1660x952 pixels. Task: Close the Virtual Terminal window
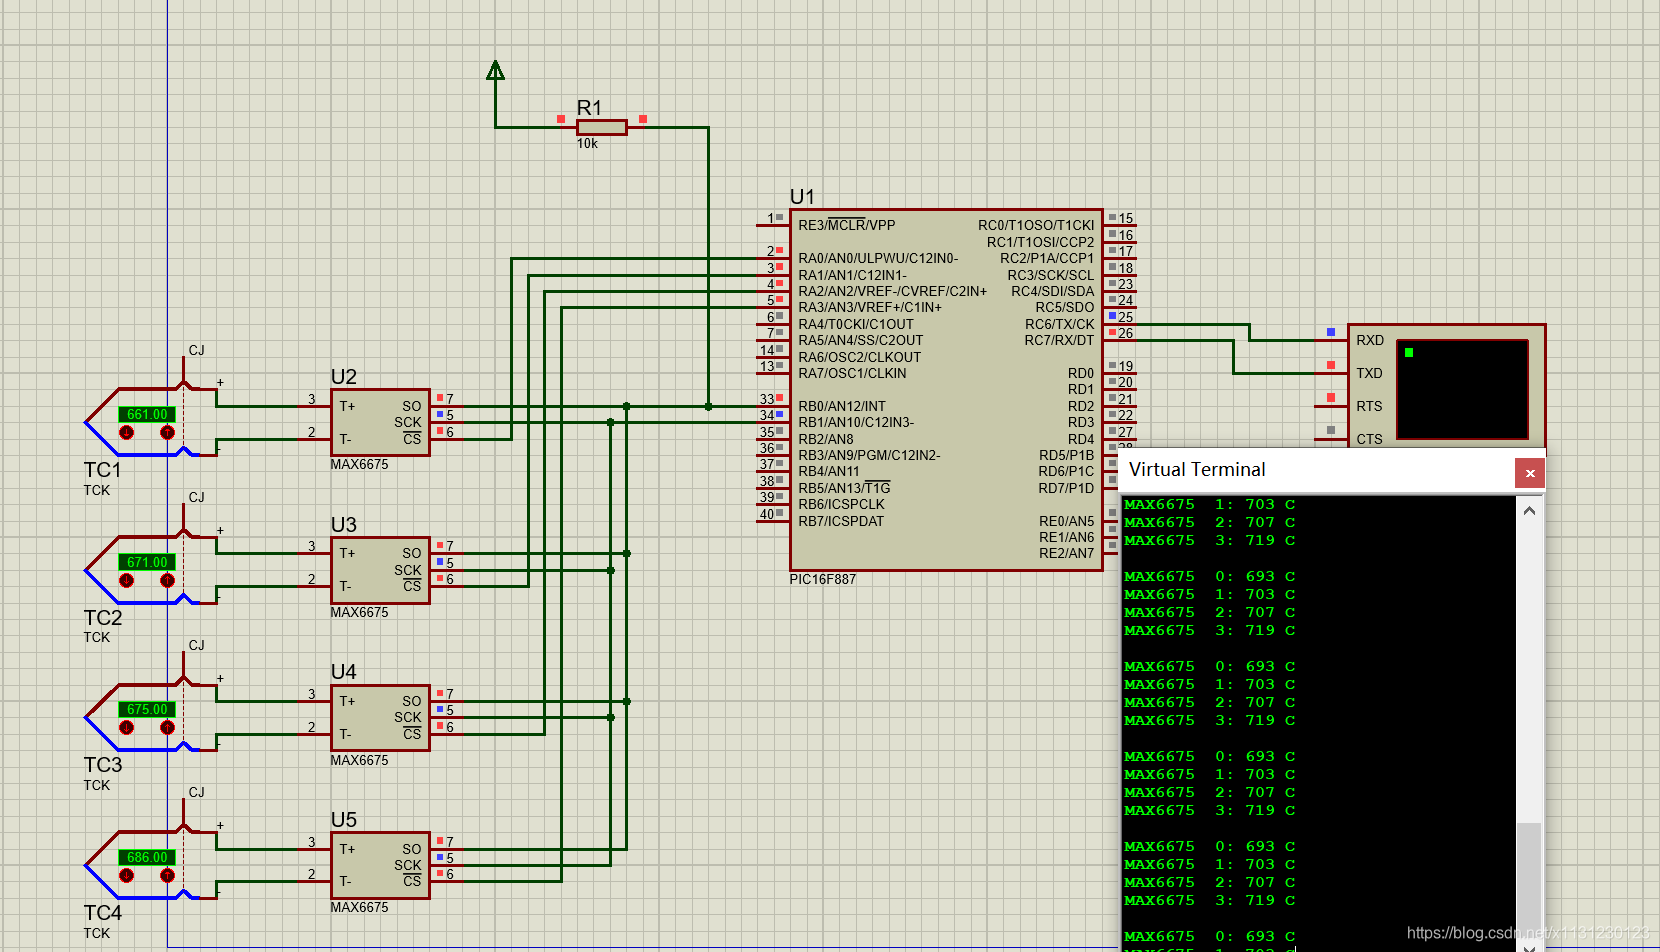(1529, 473)
